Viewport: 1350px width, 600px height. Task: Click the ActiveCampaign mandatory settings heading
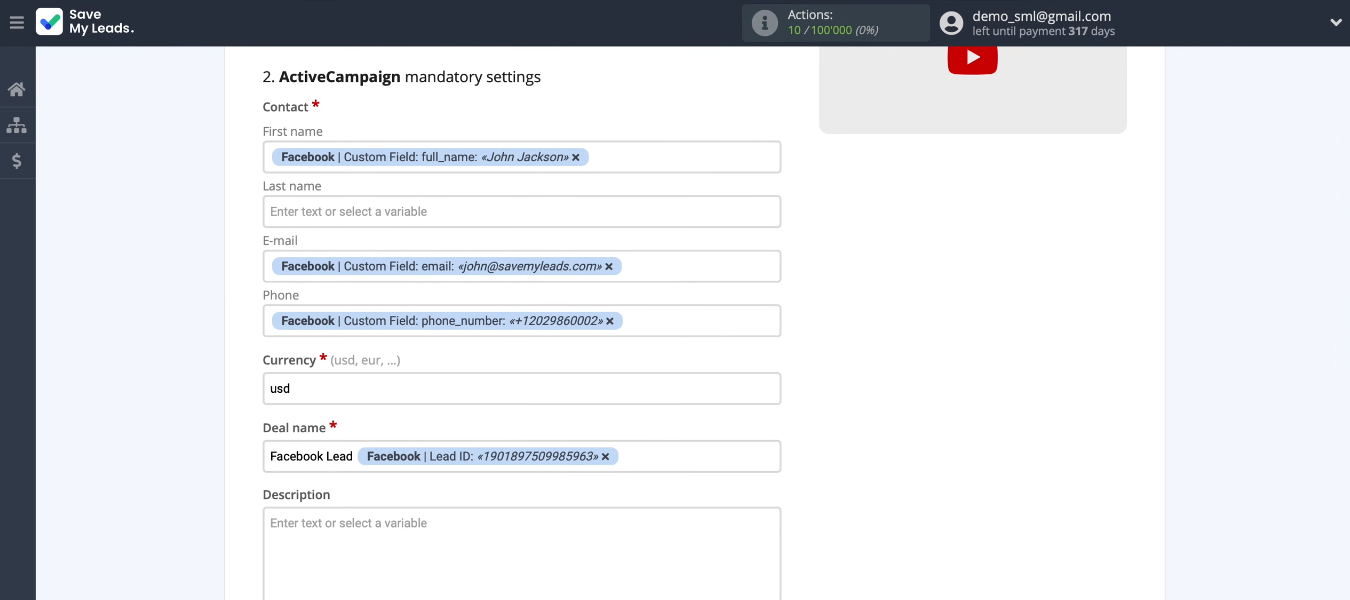click(401, 77)
